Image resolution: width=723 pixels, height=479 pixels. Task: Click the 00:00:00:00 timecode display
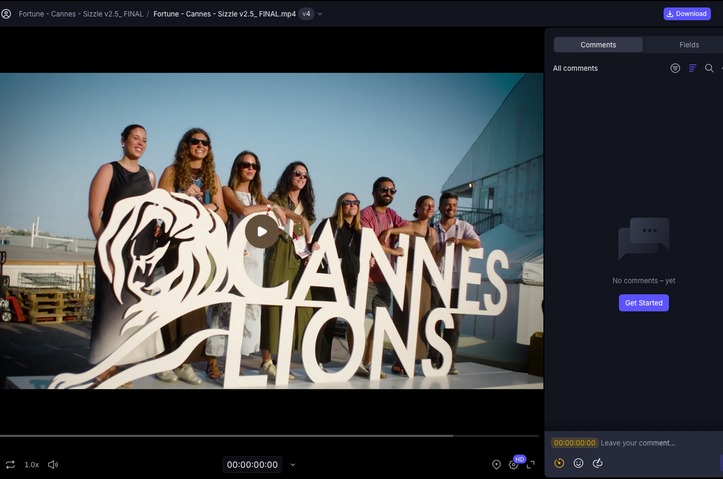(x=252, y=465)
